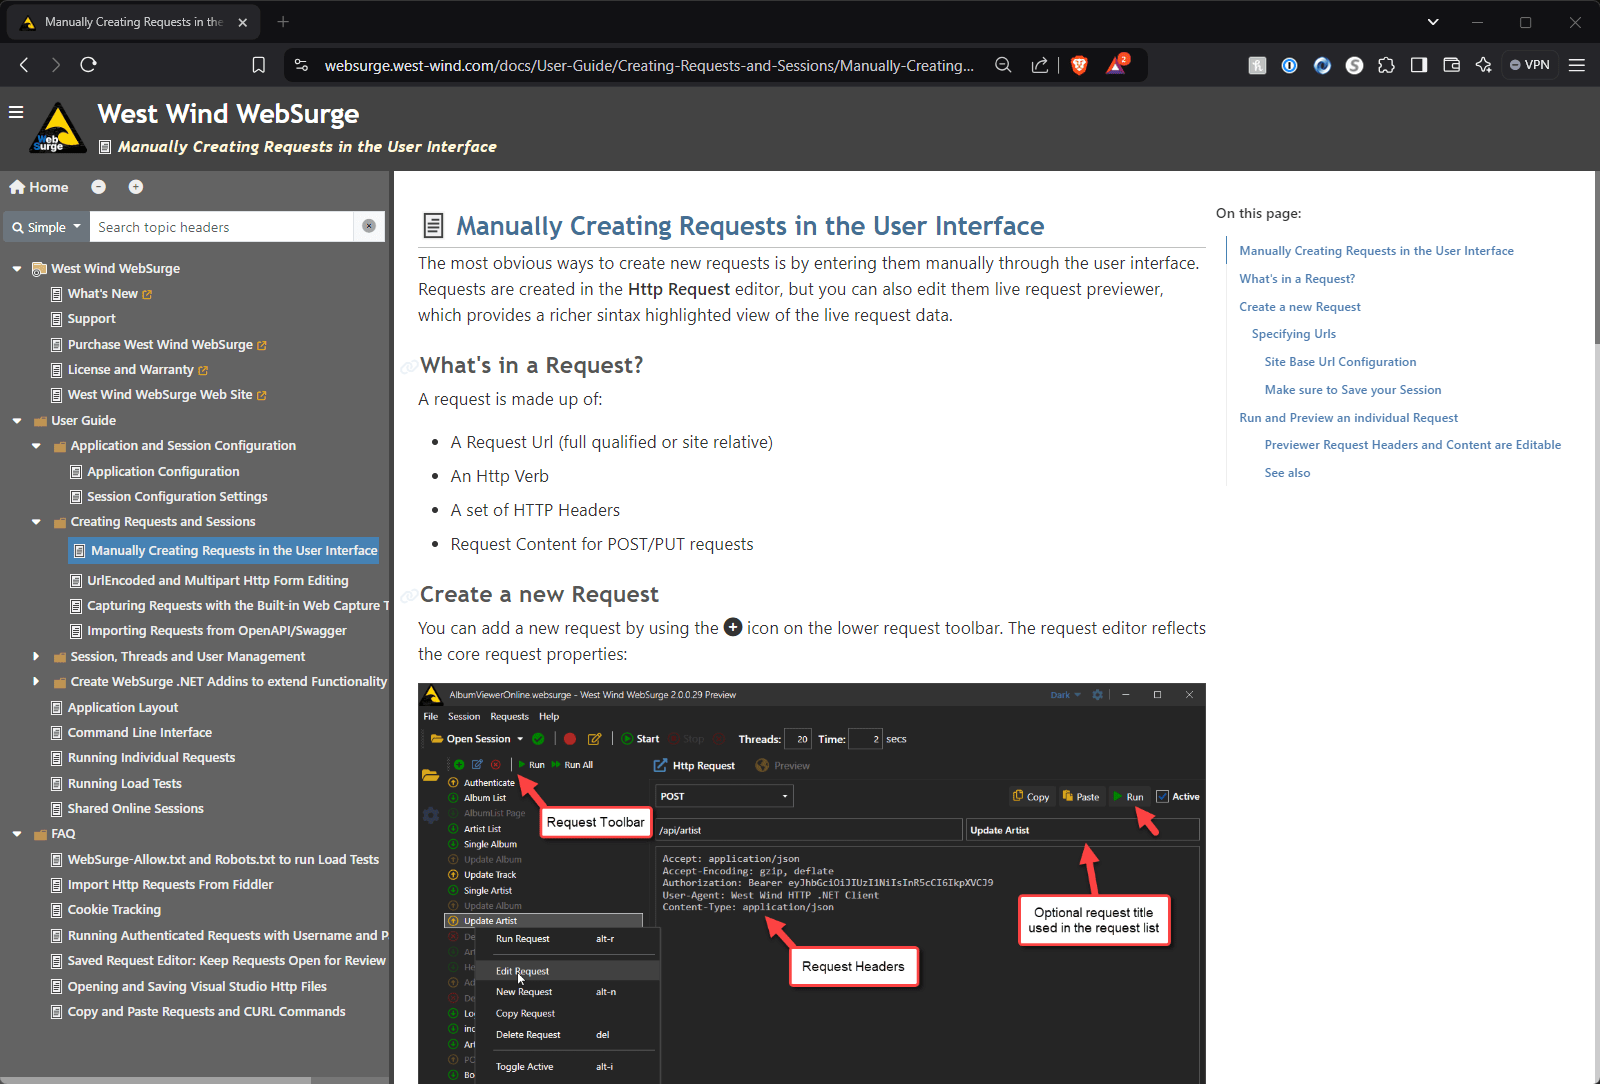View site information icon

pos(300,65)
